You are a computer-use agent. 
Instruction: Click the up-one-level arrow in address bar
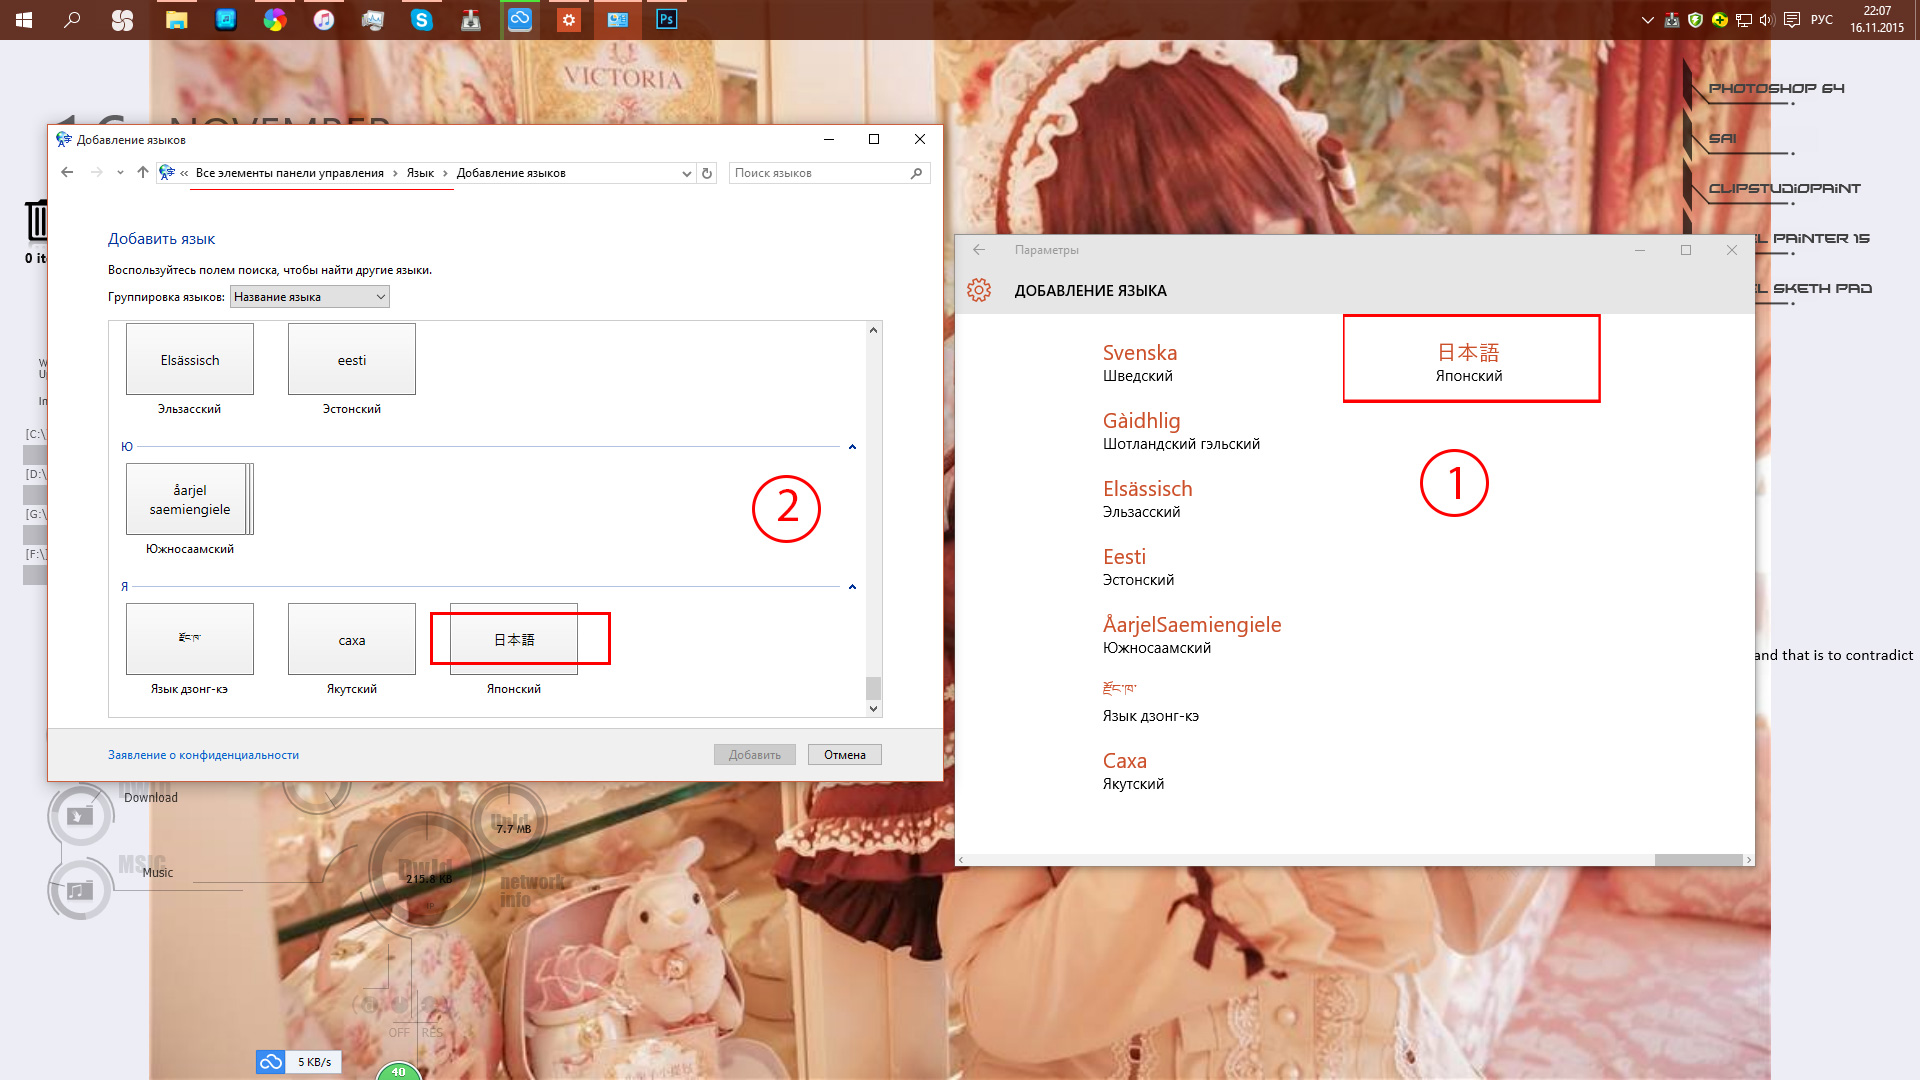pyautogui.click(x=143, y=172)
